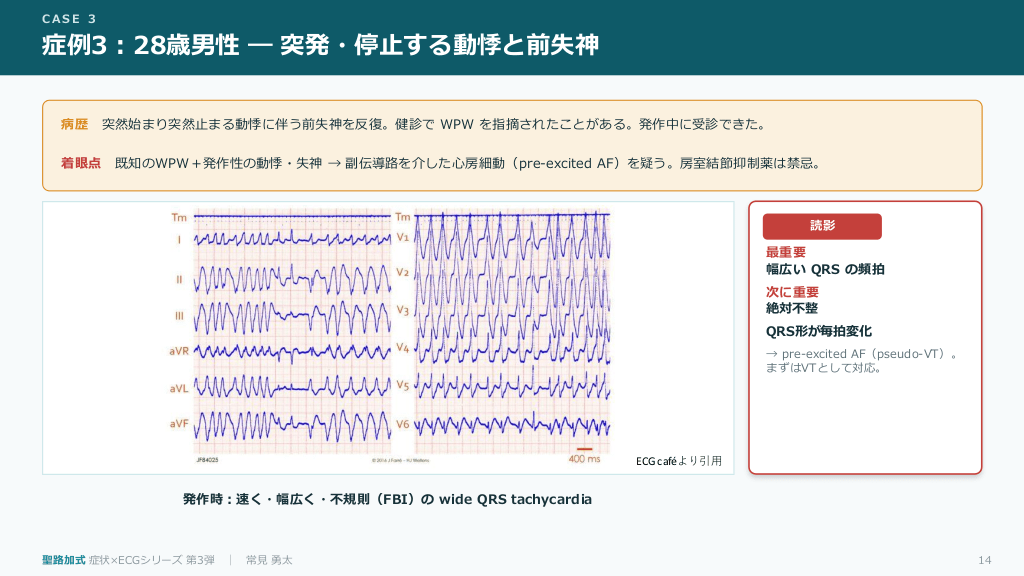
Task: Click the 最重要 heading
Action: pyautogui.click(x=786, y=252)
